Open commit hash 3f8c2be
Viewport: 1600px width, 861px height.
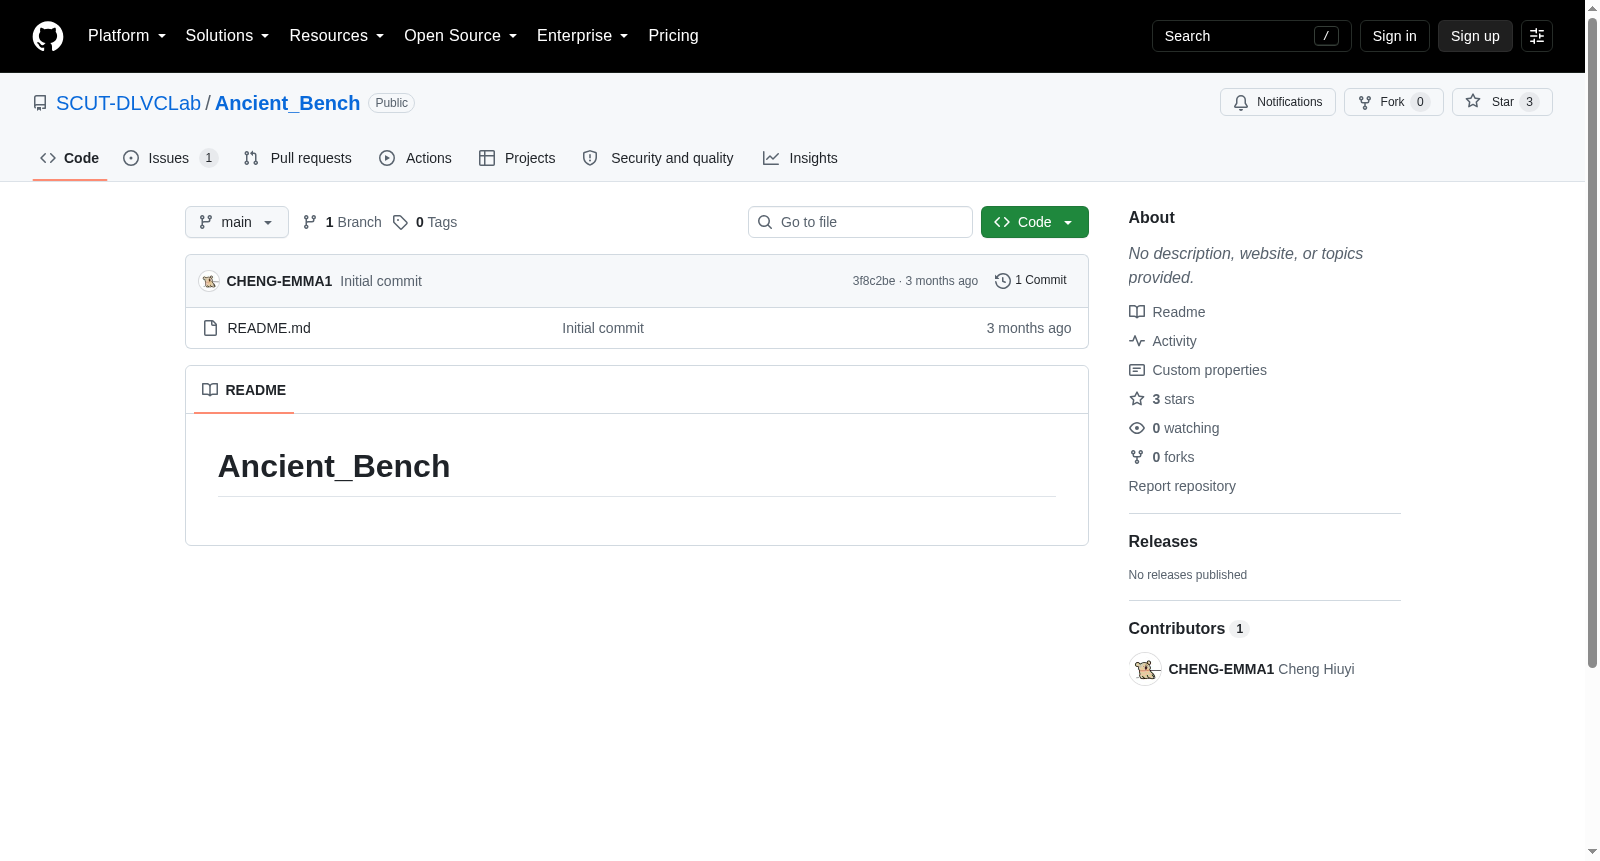[874, 281]
